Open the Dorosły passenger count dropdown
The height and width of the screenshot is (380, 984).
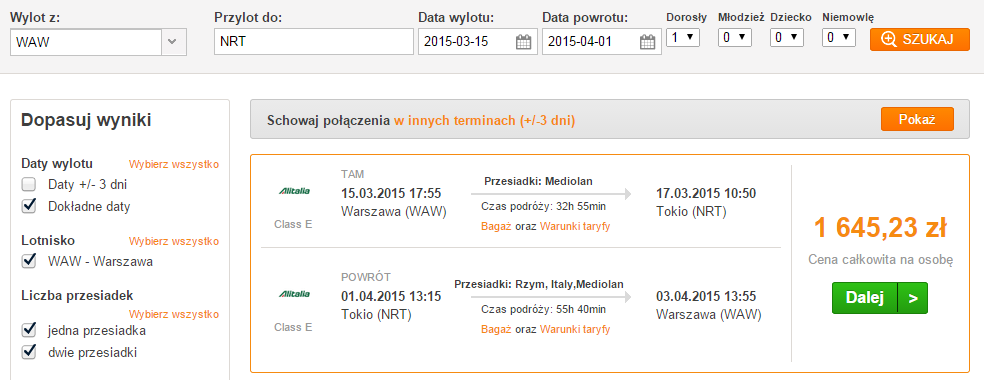pos(683,38)
